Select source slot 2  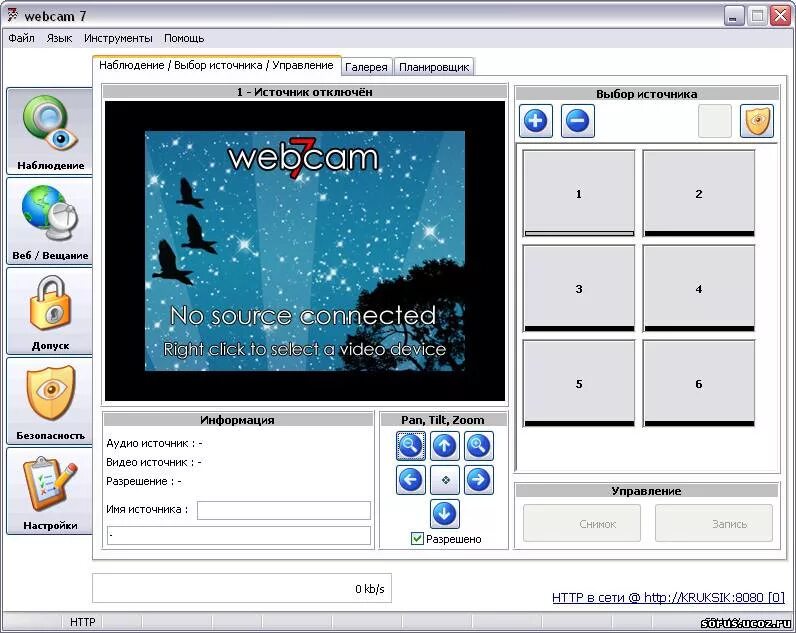[x=699, y=193]
